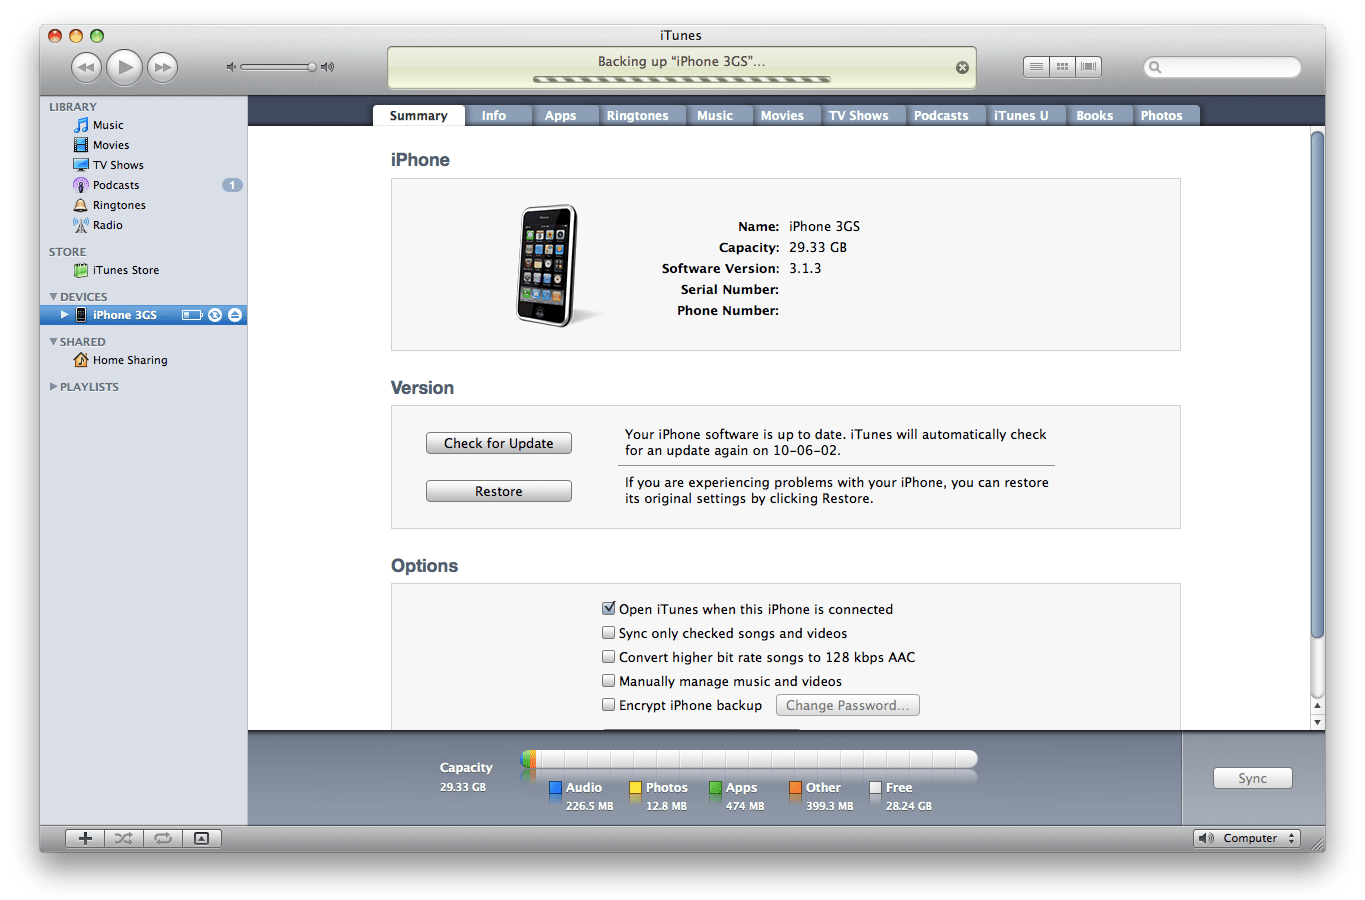Open the Ringtones tab
This screenshot has width=1365, height=900.
(640, 114)
